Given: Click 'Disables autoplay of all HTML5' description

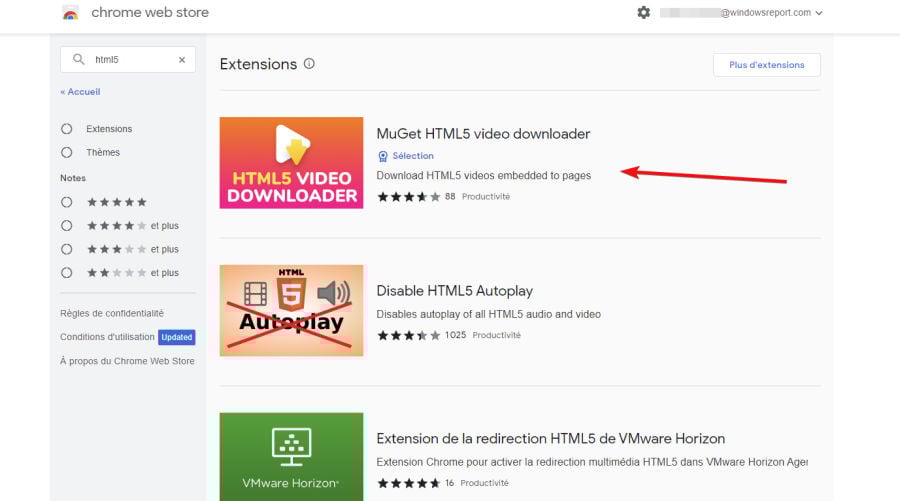Looking at the screenshot, I should point(488,314).
